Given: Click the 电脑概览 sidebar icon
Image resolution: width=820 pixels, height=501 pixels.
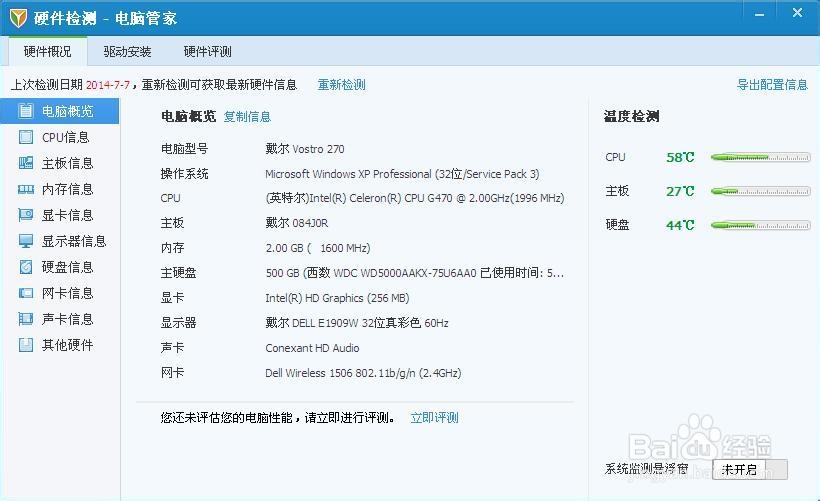Looking at the screenshot, I should click(26, 111).
